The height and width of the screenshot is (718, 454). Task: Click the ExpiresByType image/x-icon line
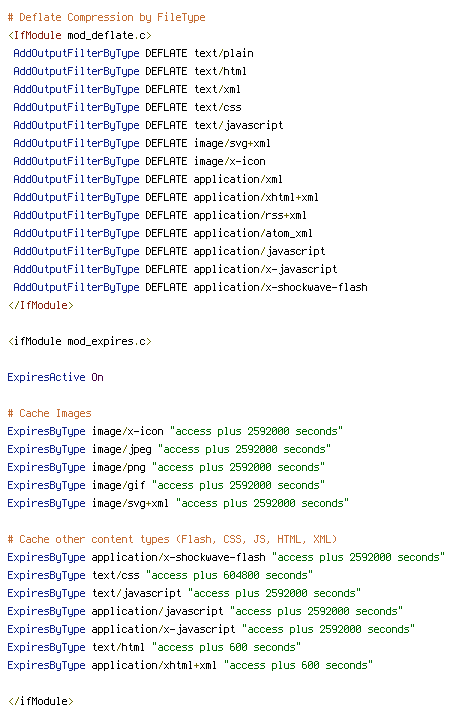point(175,431)
